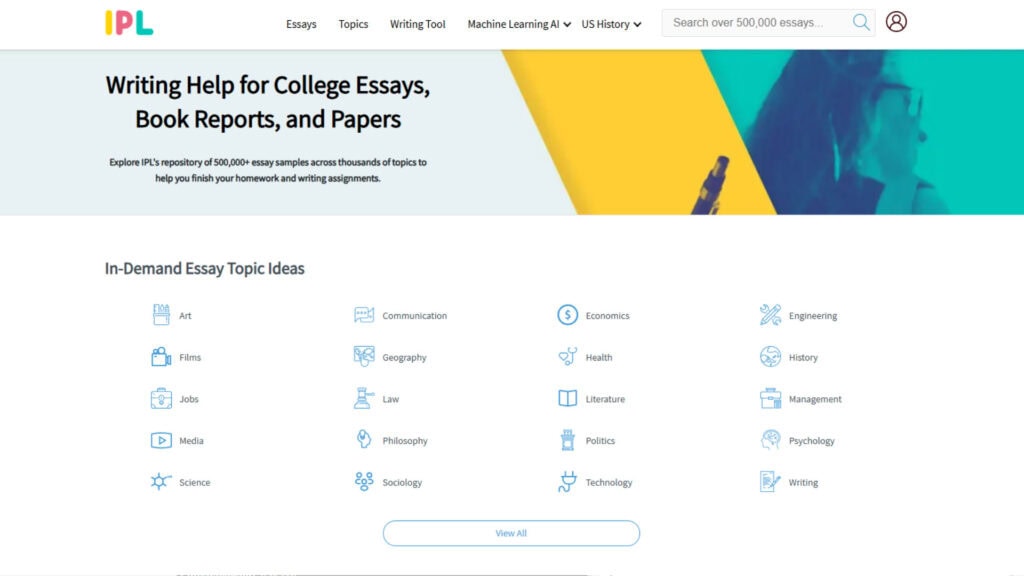Click the Jobs briefcase icon
The height and width of the screenshot is (576, 1024).
click(x=161, y=398)
